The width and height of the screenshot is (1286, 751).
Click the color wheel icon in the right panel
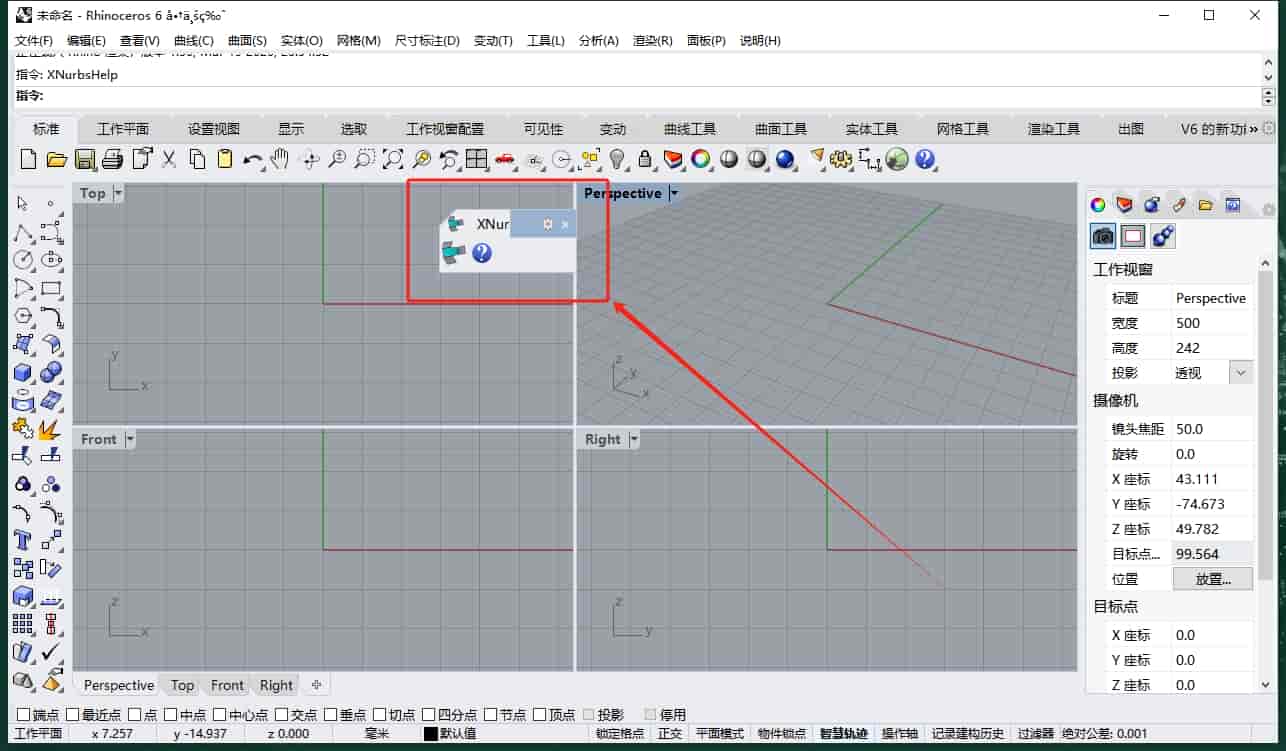1097,204
